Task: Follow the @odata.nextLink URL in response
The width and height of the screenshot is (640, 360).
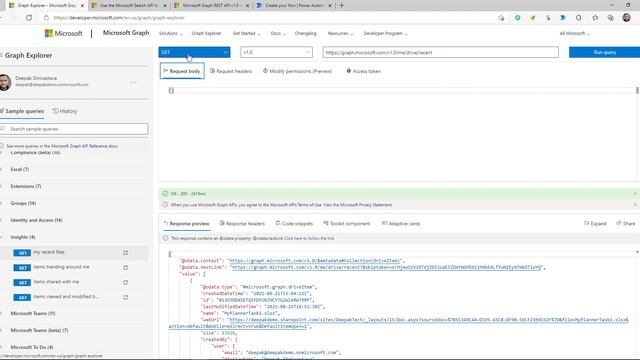Action: (386, 267)
